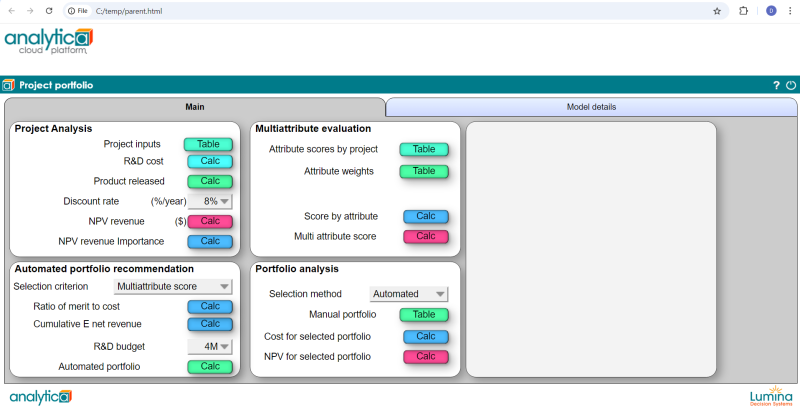Click the Automated portfolio recommendation heading

click(x=104, y=269)
